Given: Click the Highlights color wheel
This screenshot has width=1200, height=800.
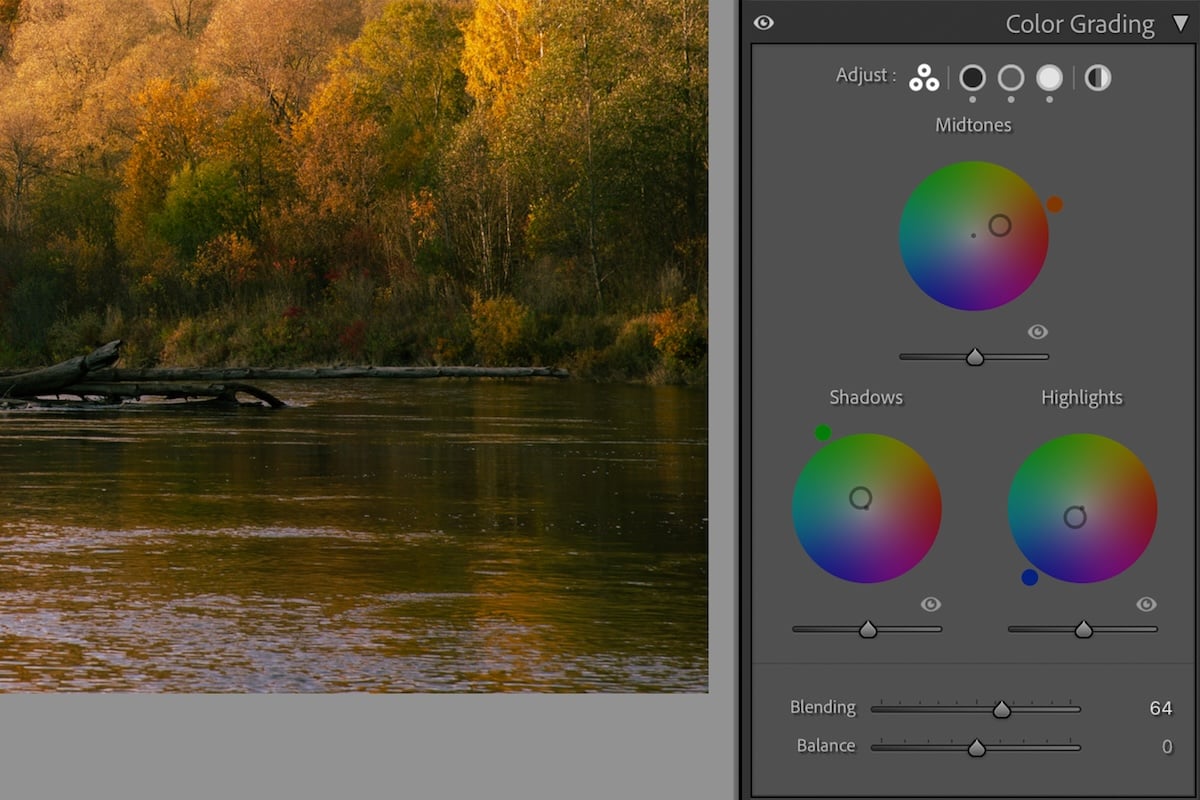Looking at the screenshot, I should click(1081, 508).
